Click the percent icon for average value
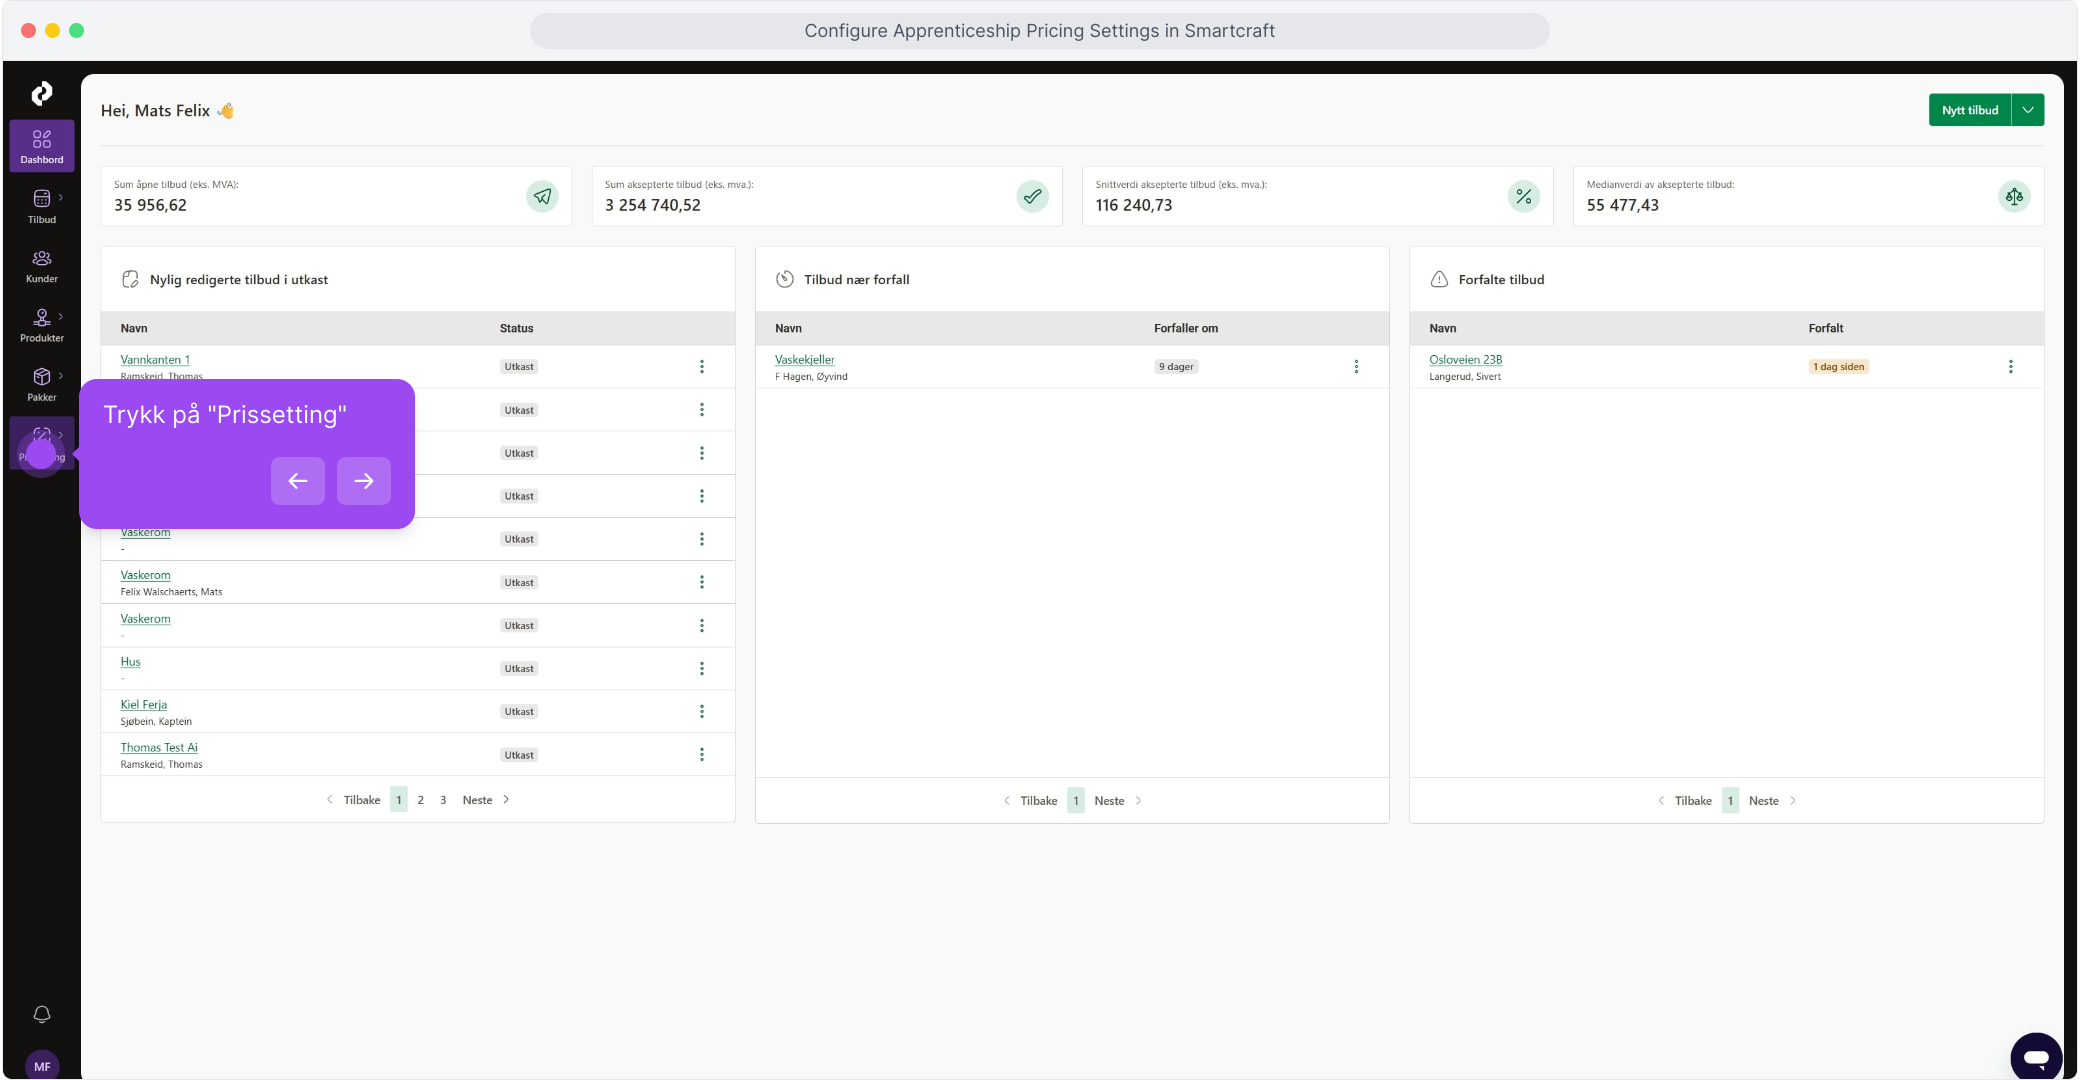The image size is (2080, 1080). point(1524,196)
